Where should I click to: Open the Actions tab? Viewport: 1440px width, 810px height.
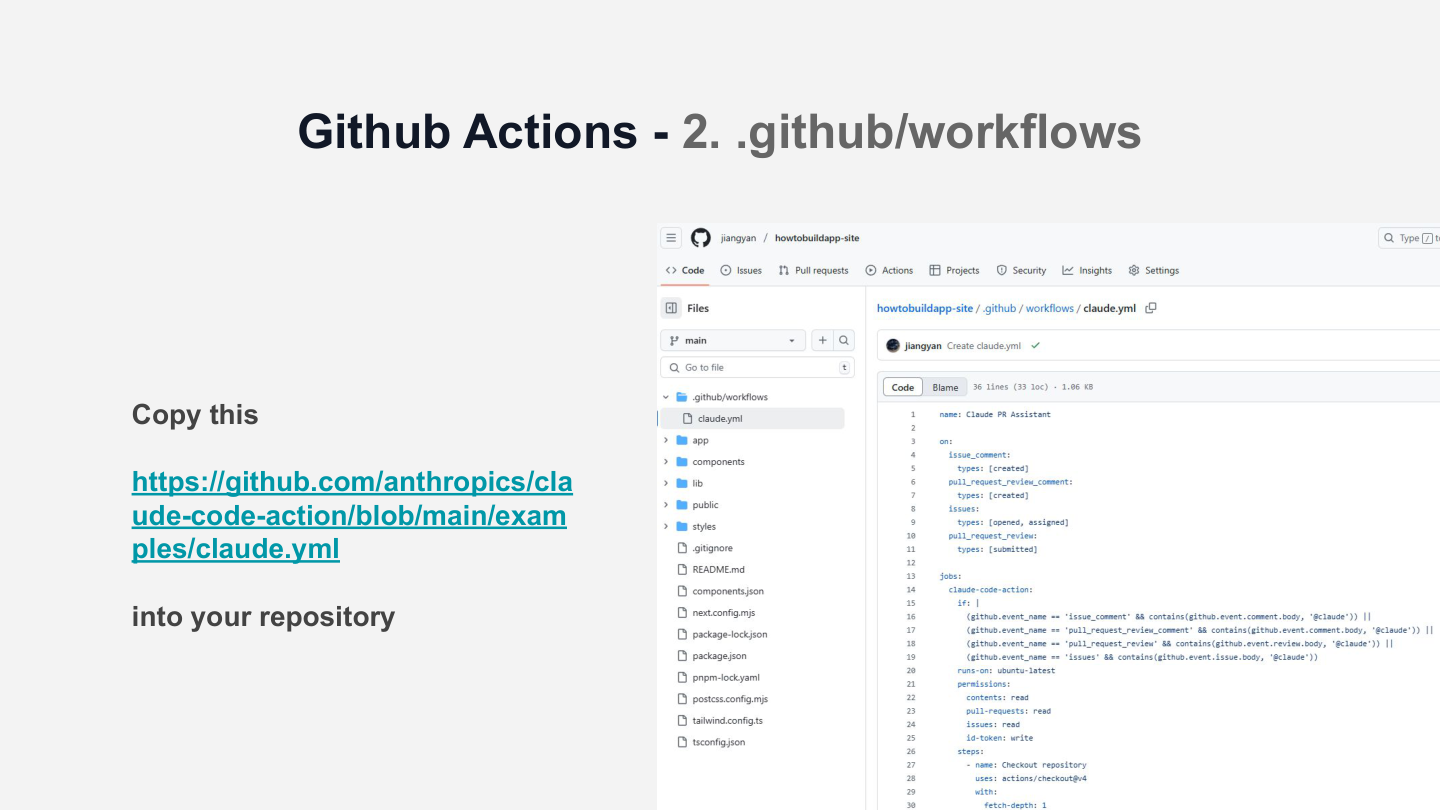(889, 270)
